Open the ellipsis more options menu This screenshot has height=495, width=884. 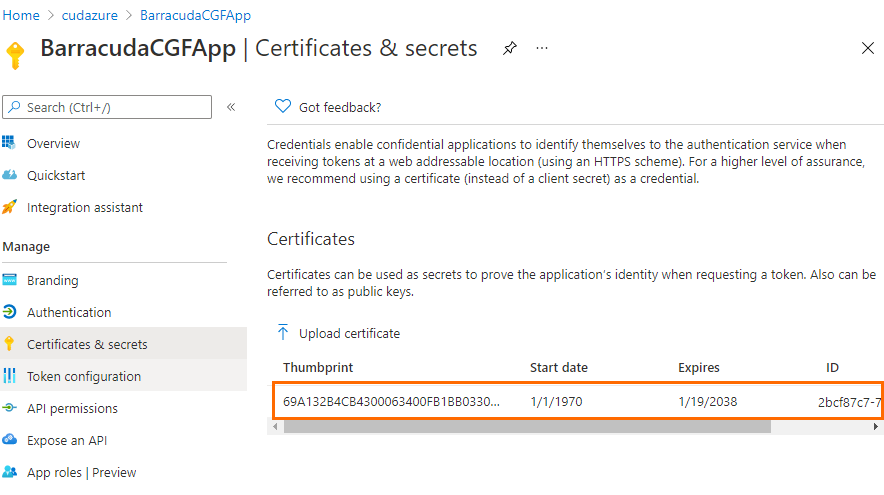click(542, 48)
